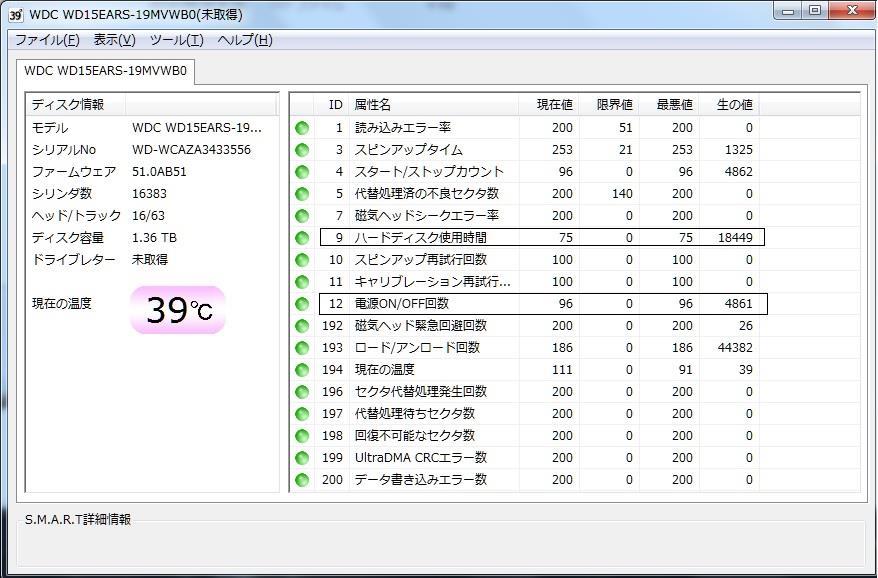This screenshot has width=878, height=578.
Task: Click the status icon for キャリブレーション再試行
Action: (x=302, y=282)
